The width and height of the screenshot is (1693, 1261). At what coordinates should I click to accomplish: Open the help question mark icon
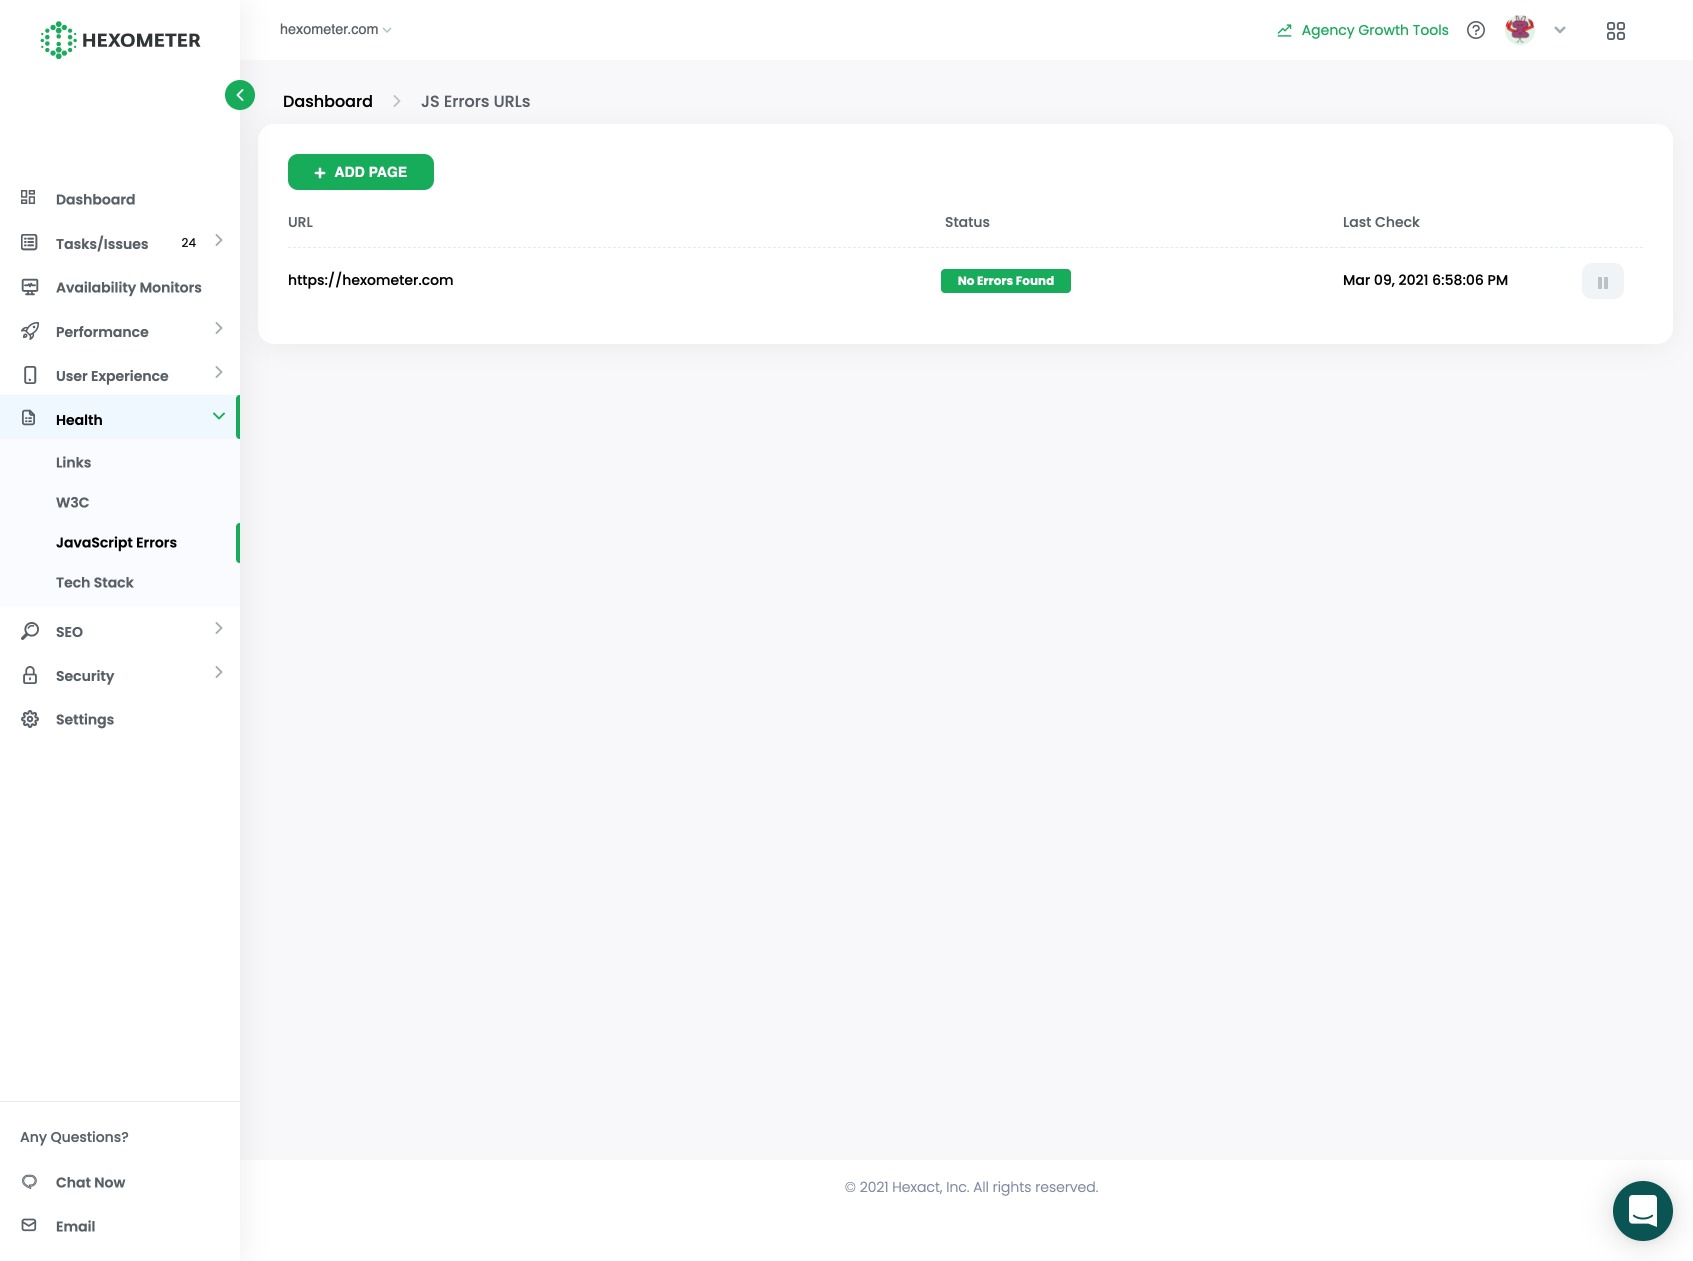click(1476, 30)
